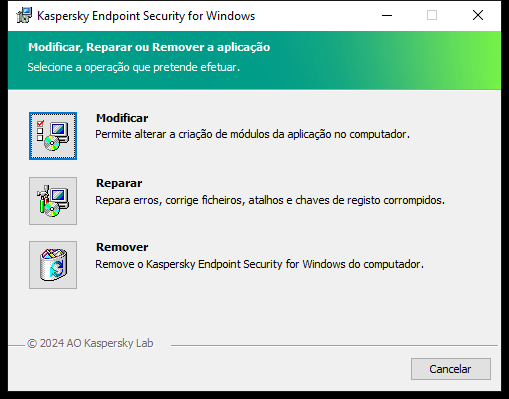Click the disabled maximize window button
This screenshot has width=509, height=399.
(x=432, y=15)
